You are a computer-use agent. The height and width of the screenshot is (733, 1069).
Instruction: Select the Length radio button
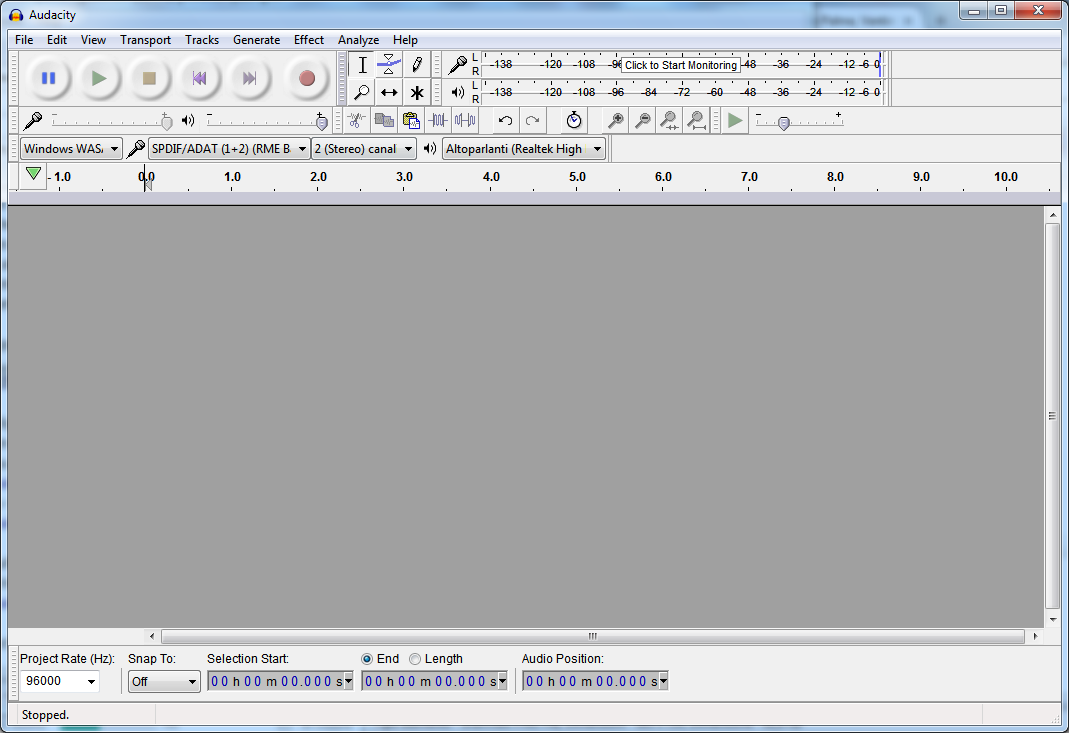click(415, 659)
